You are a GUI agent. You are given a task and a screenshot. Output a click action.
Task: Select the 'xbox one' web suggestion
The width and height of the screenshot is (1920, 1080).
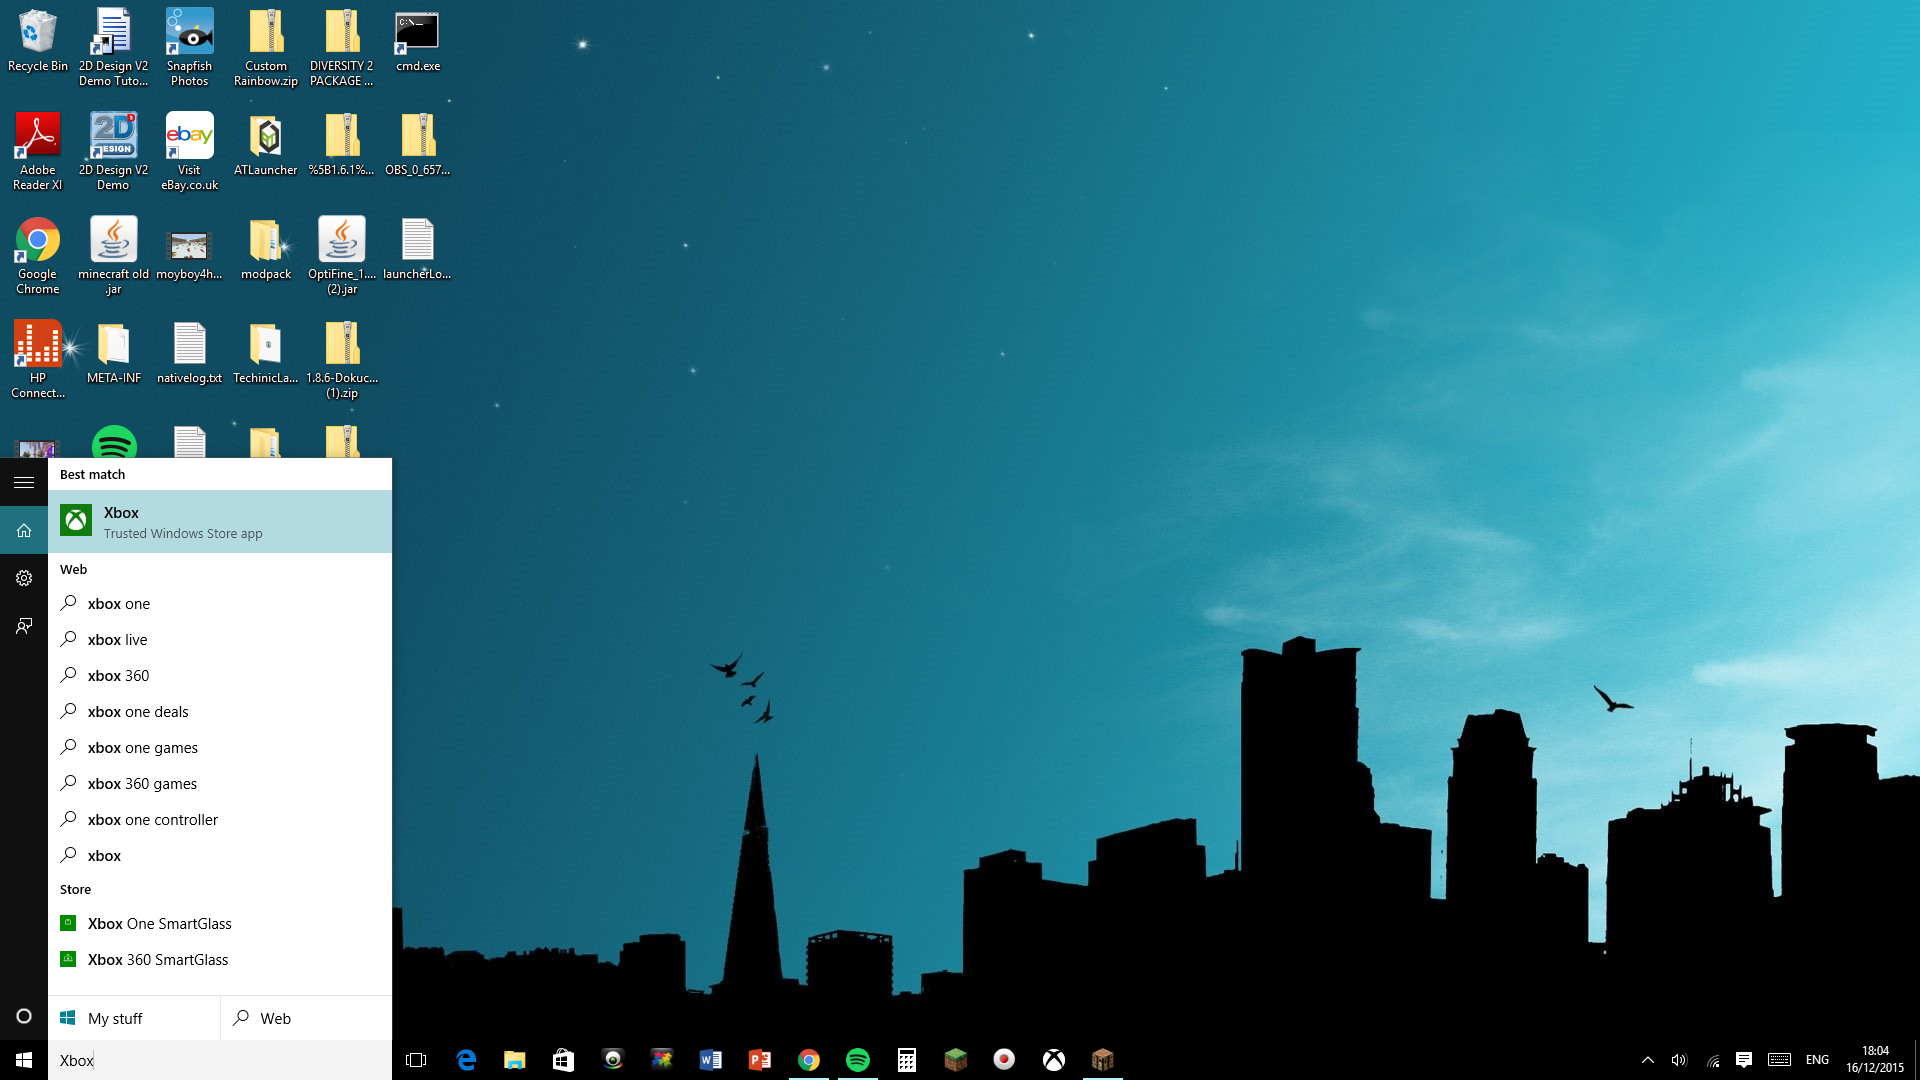tap(220, 603)
